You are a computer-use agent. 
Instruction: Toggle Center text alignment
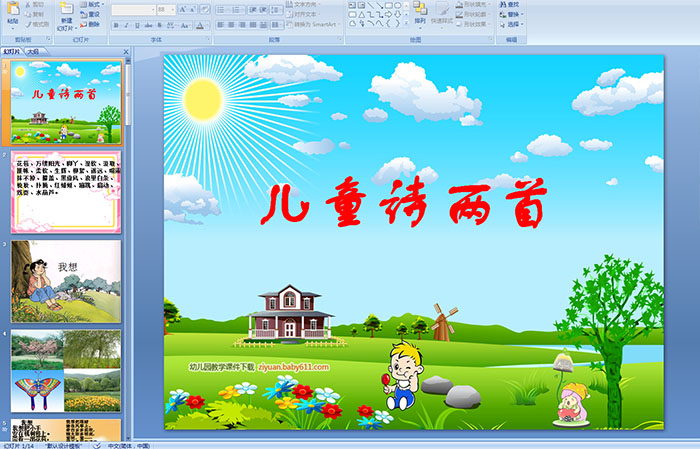point(231,25)
